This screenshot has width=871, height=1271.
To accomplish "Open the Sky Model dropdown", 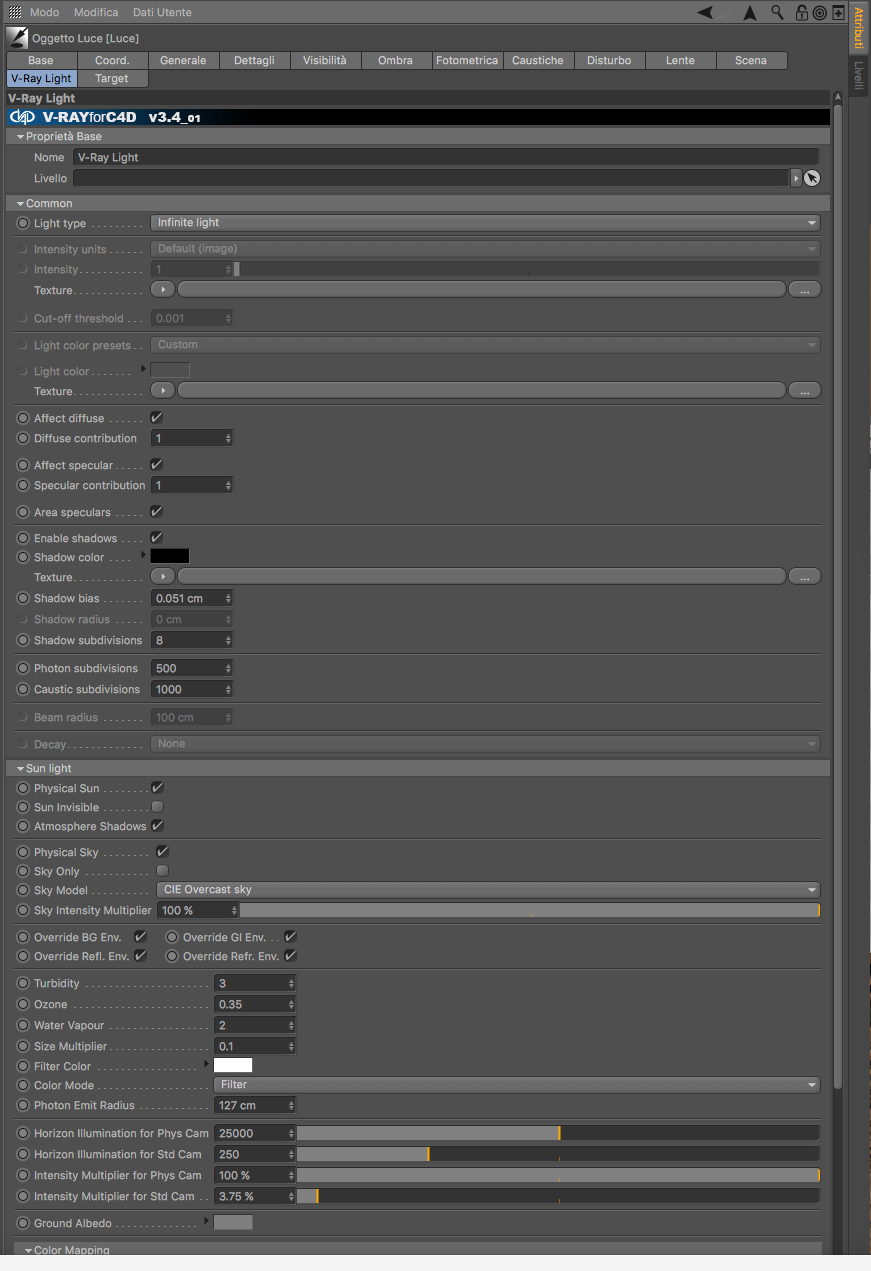I will (x=488, y=890).
